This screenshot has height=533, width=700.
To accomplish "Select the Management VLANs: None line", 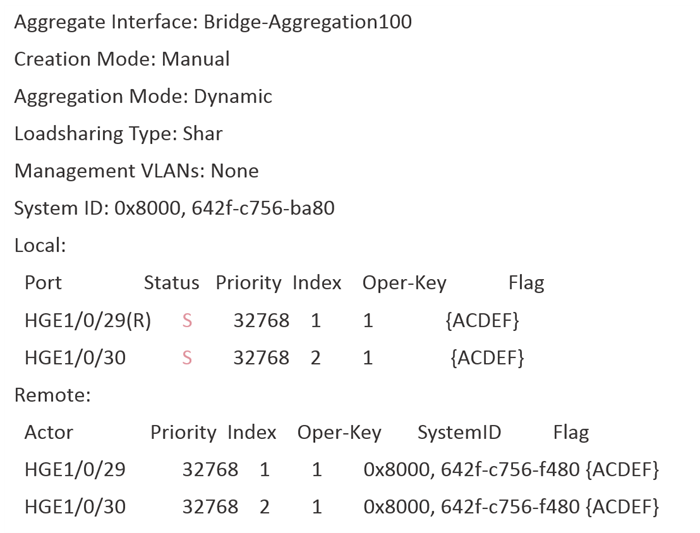I will coord(136,171).
